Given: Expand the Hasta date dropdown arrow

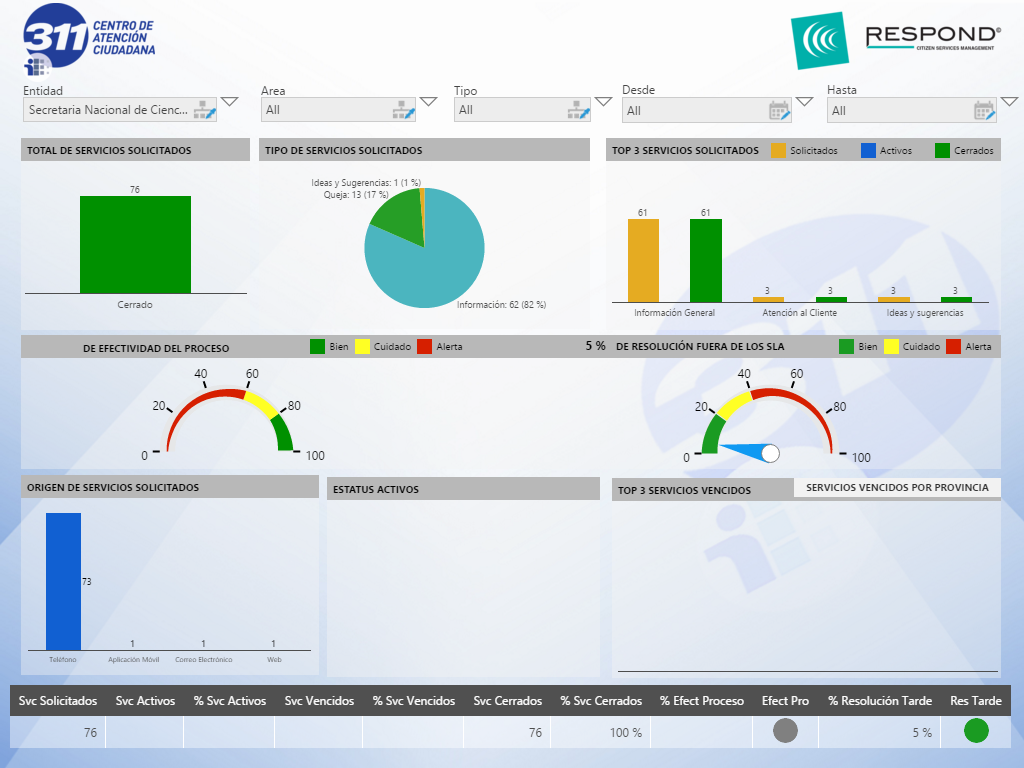Looking at the screenshot, I should pyautogui.click(x=1010, y=102).
